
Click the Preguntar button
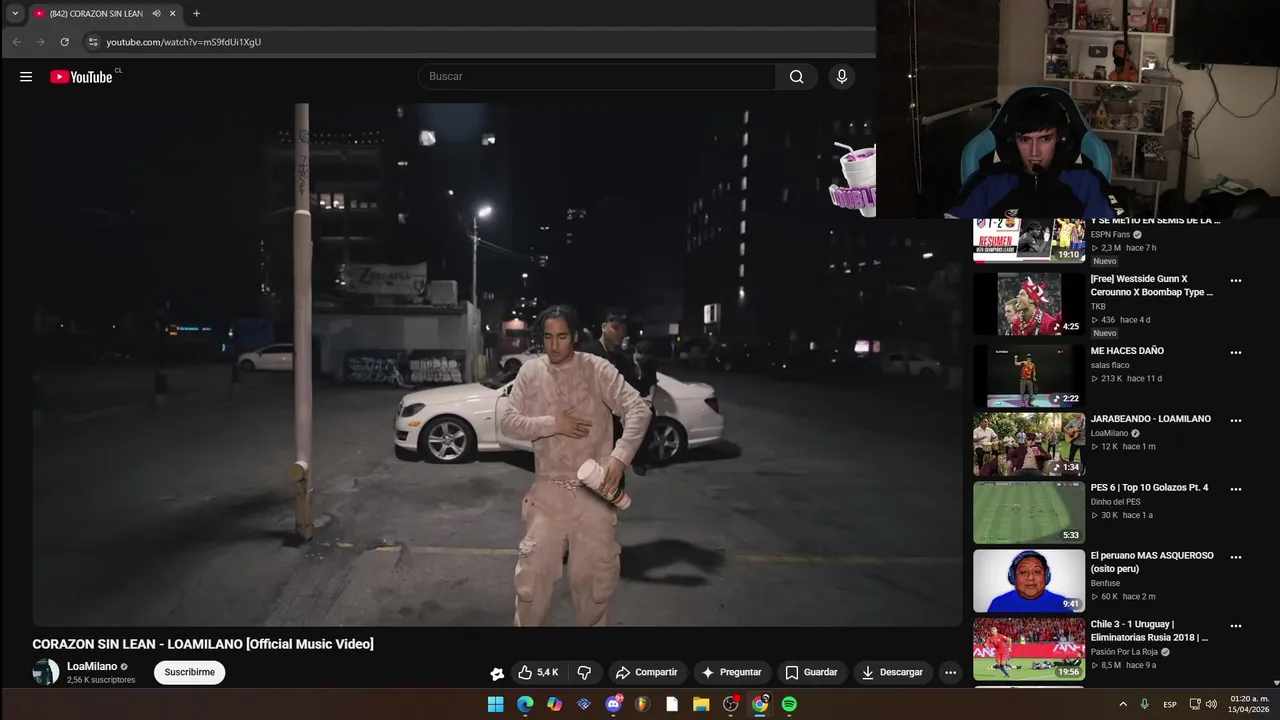[x=732, y=672]
